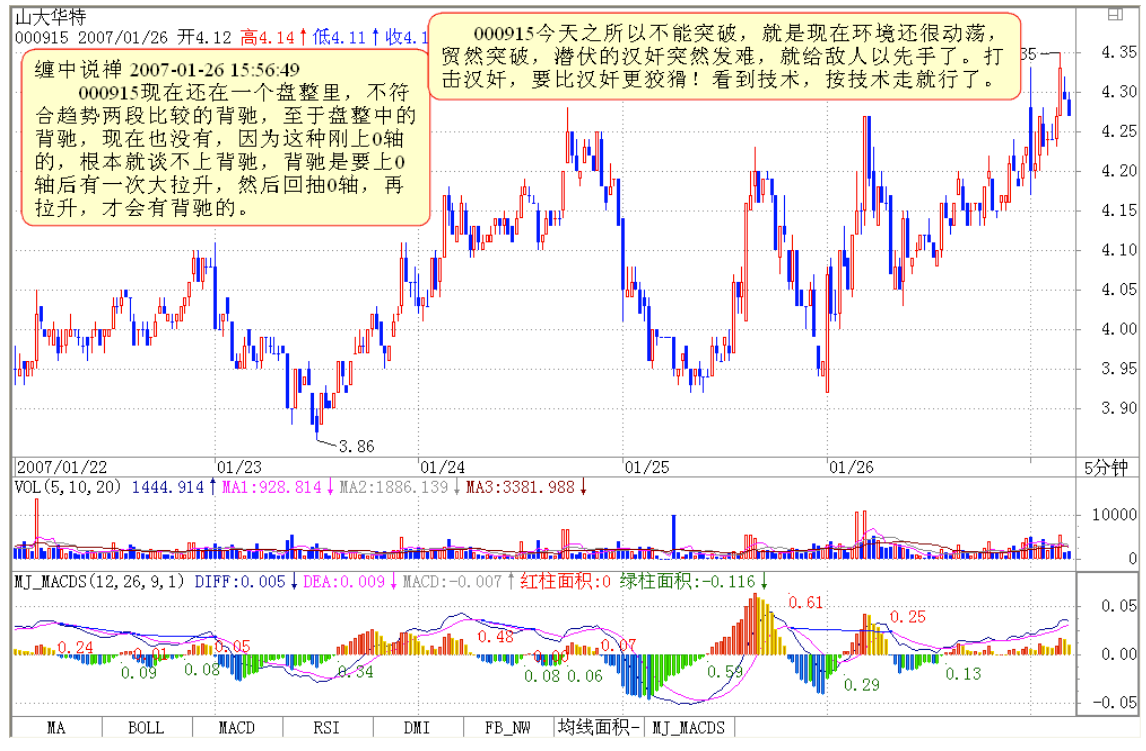
Task: Click the VOL(5,10,20) indicator label
Action: 68,487
